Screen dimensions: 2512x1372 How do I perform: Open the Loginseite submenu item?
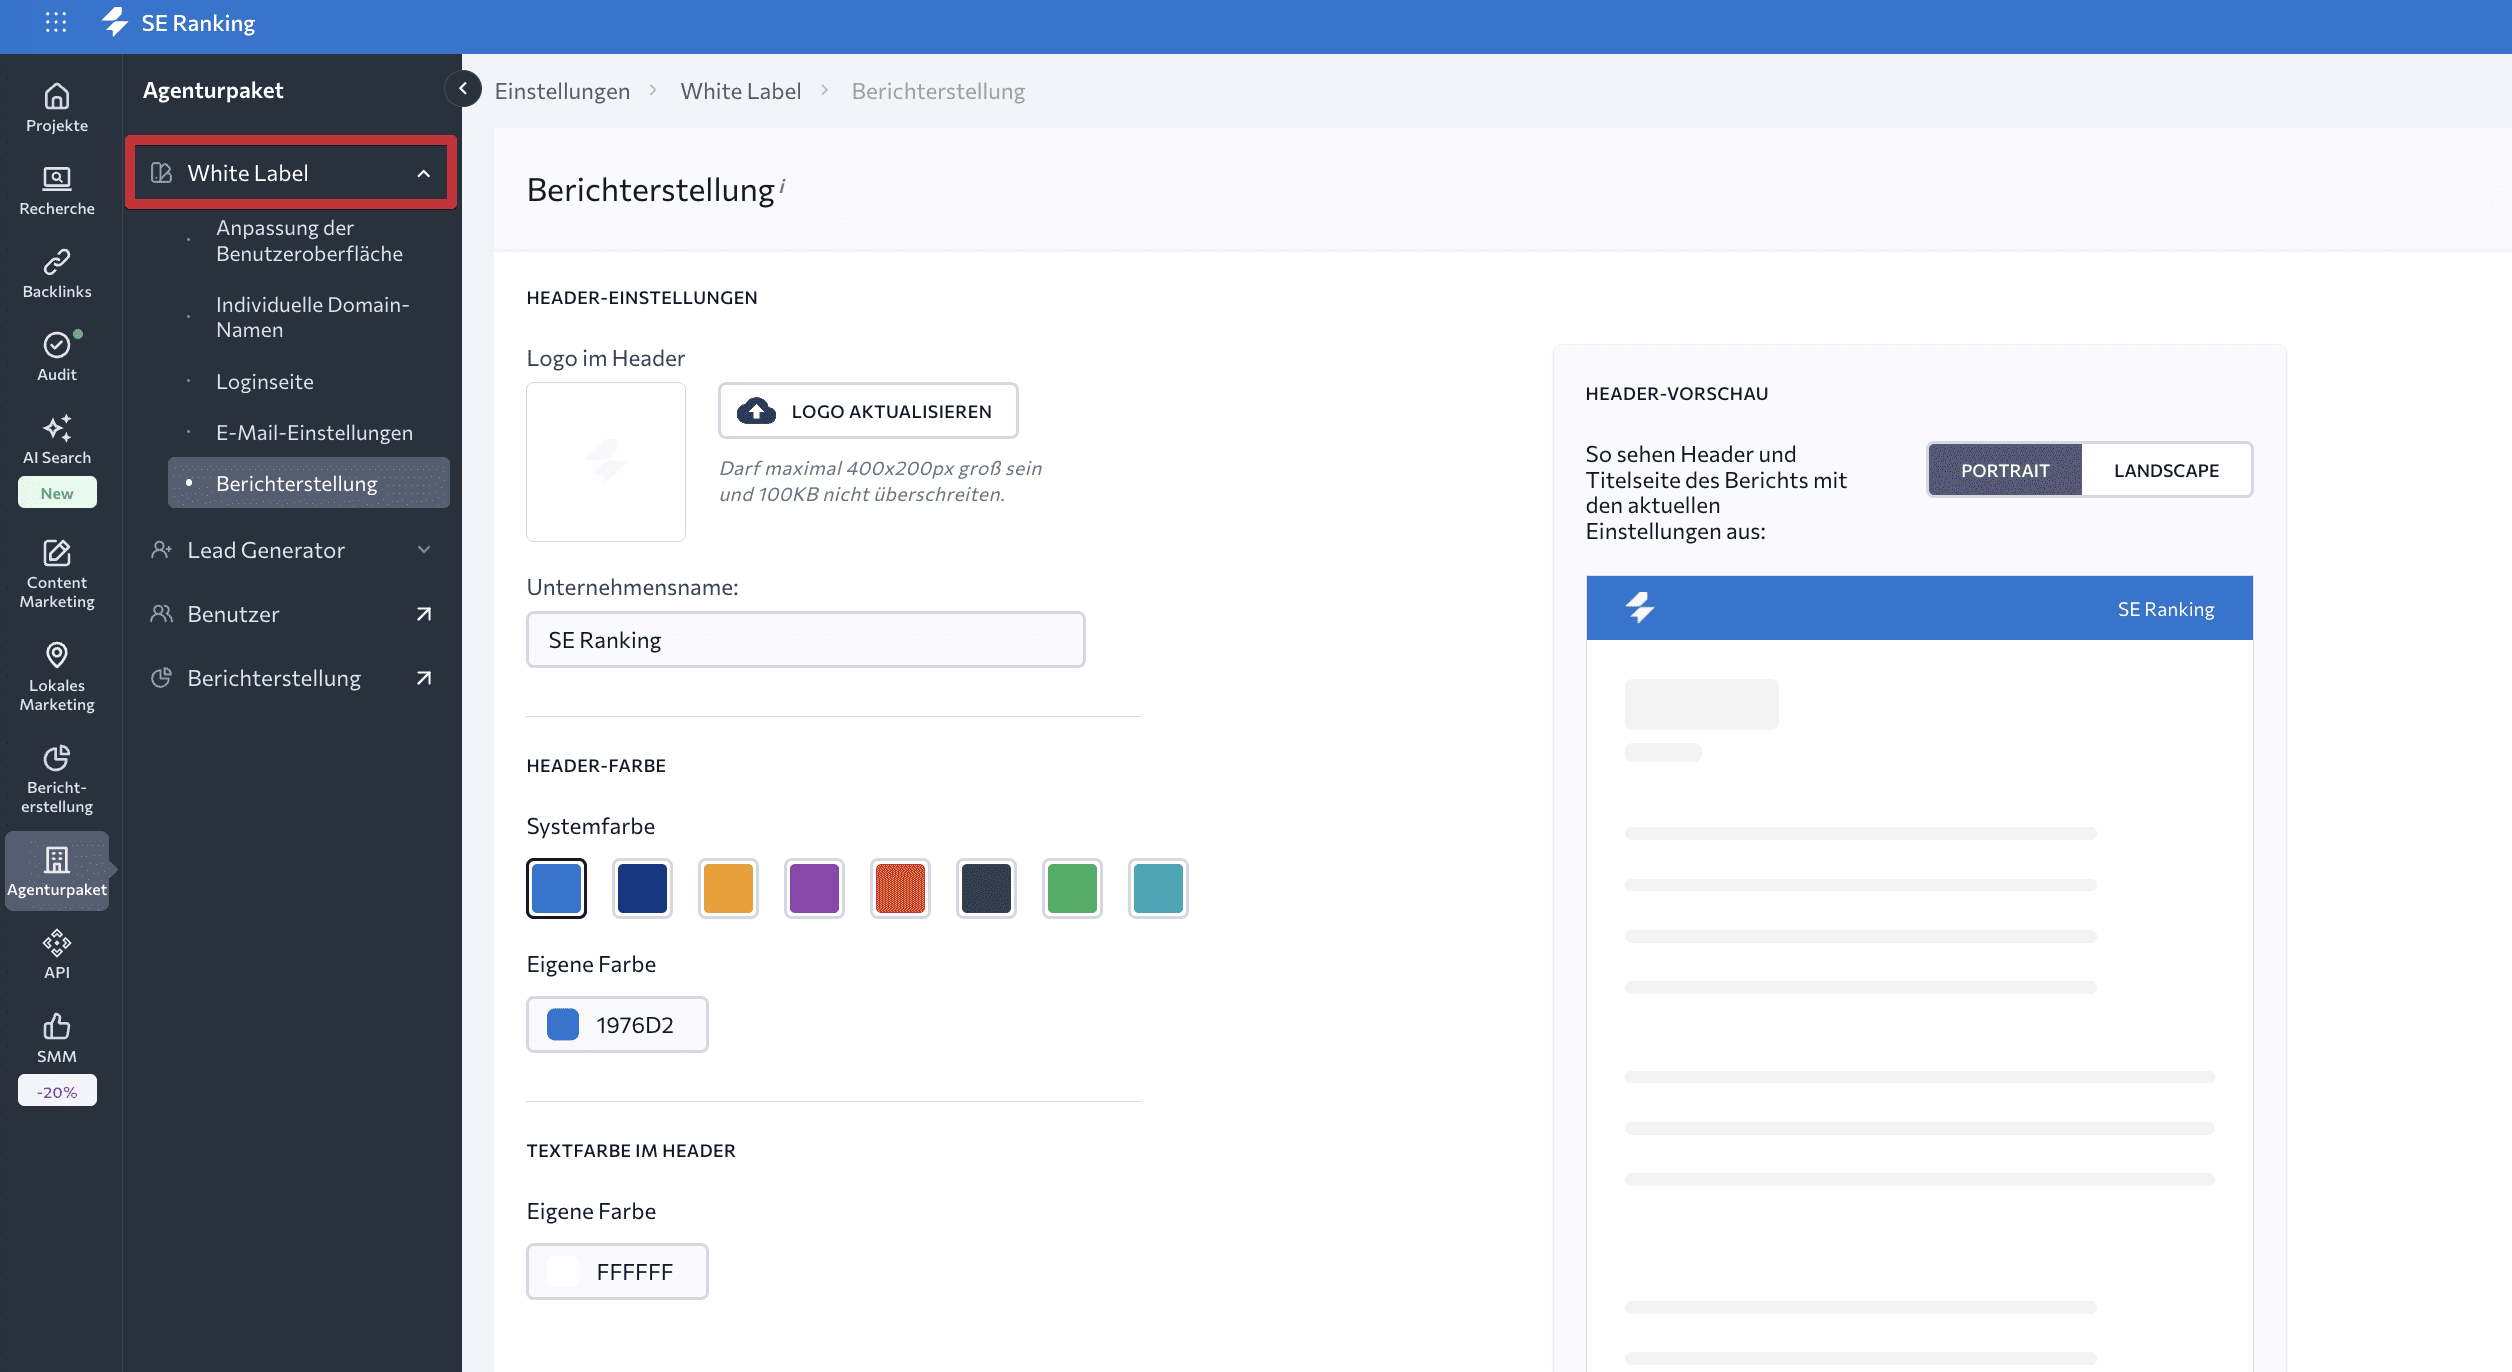coord(265,382)
